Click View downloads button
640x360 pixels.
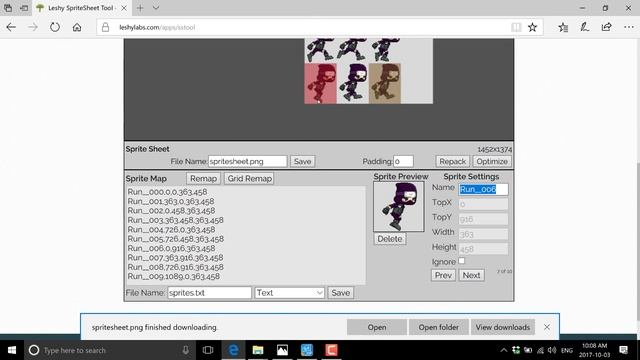(x=503, y=327)
